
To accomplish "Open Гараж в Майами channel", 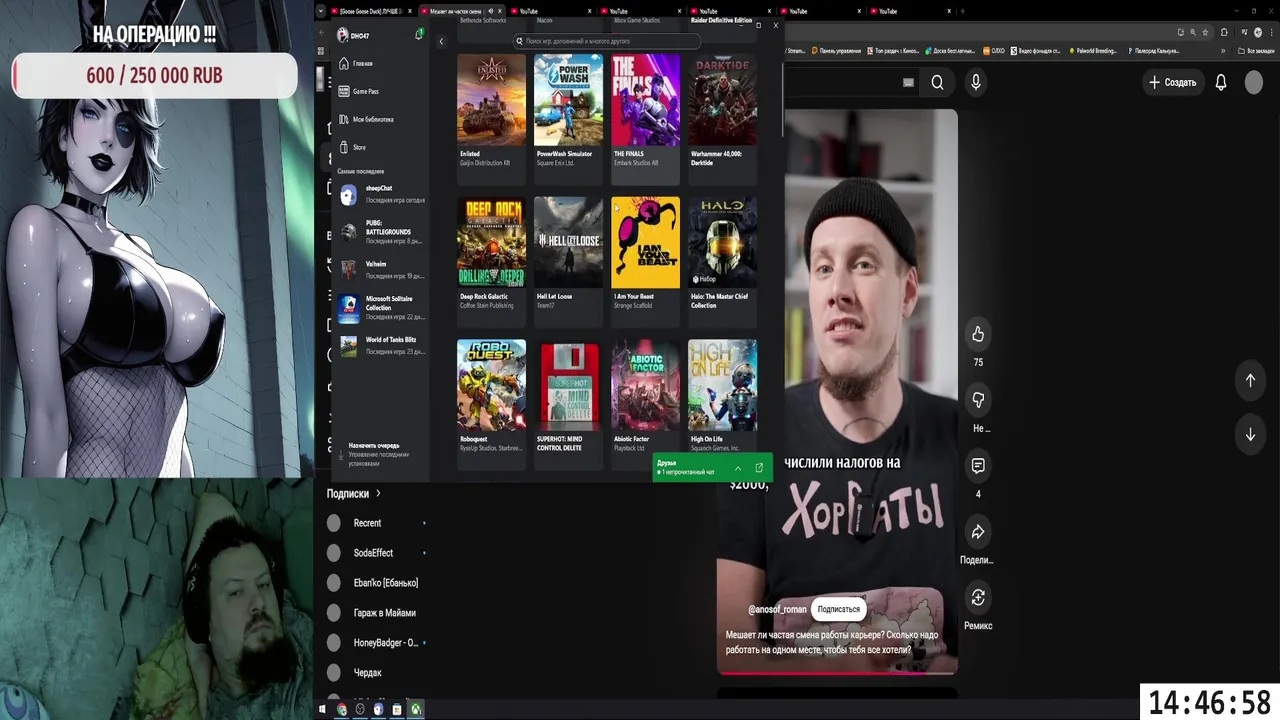I will click(377, 613).
